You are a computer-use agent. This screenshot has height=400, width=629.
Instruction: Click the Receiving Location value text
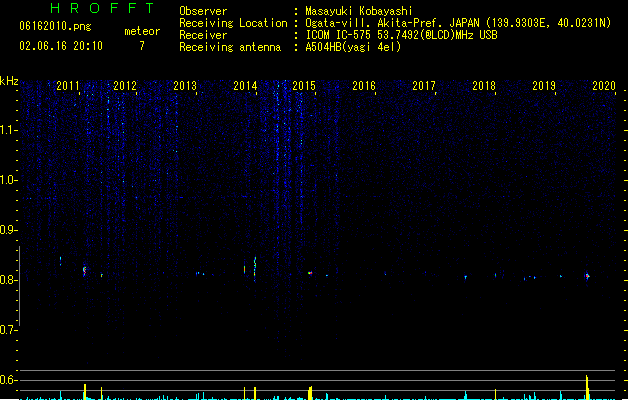458,23
